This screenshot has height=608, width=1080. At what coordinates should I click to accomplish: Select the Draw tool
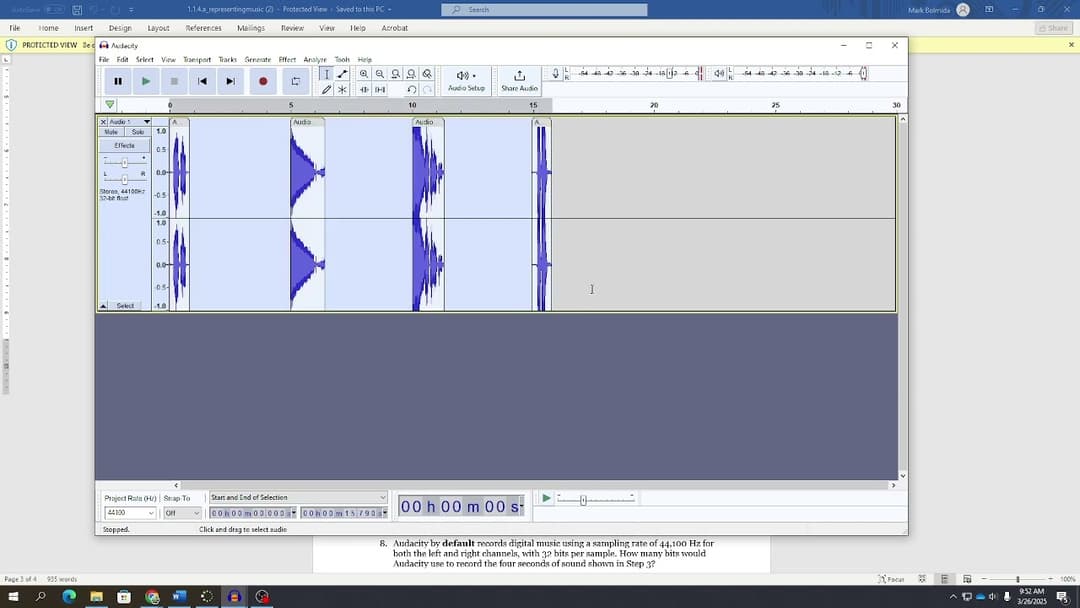click(x=327, y=89)
